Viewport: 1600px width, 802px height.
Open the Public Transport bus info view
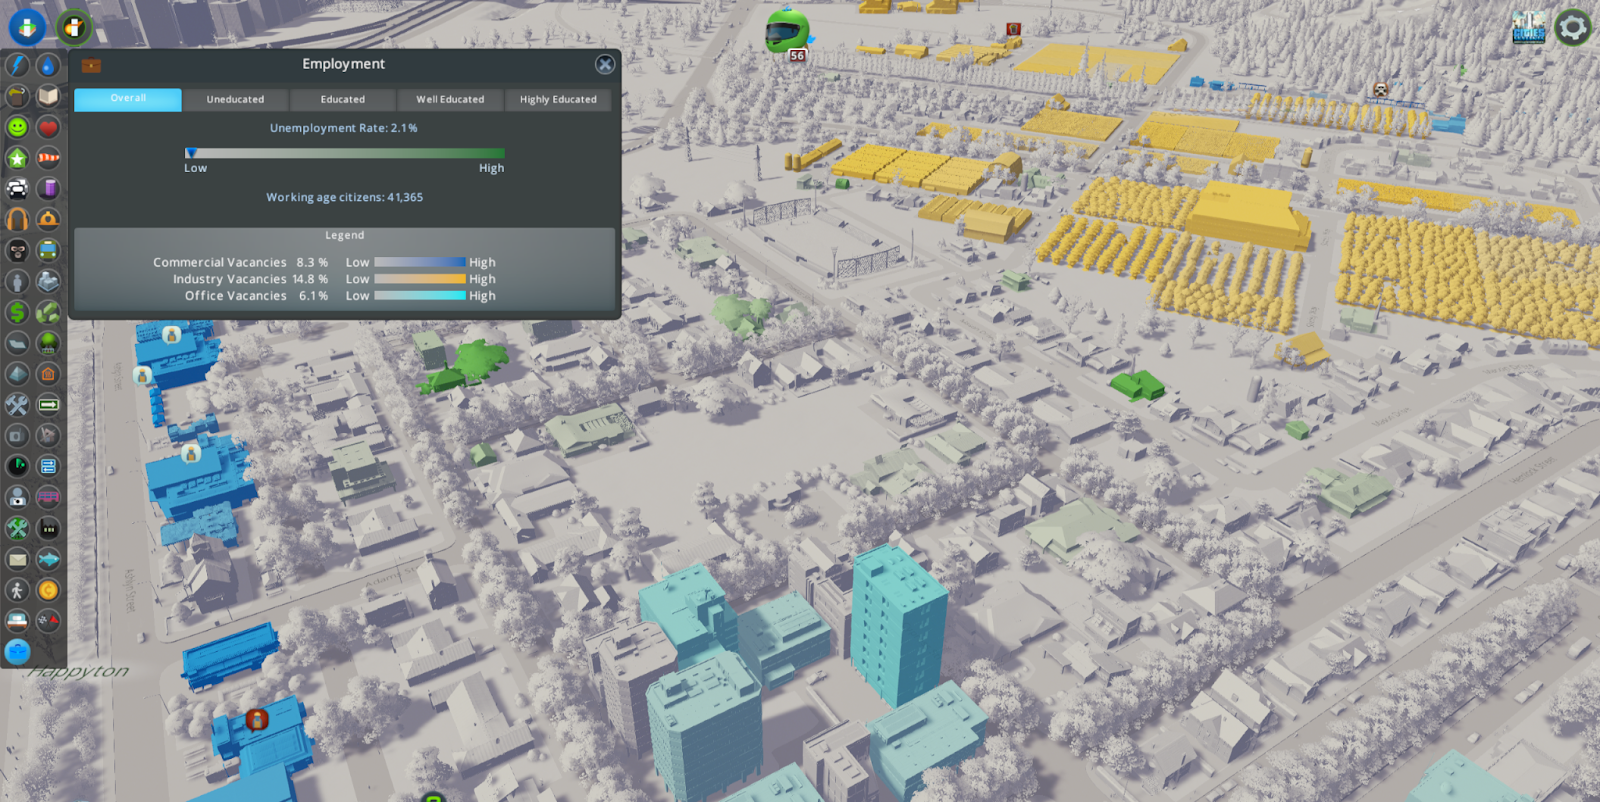point(48,250)
